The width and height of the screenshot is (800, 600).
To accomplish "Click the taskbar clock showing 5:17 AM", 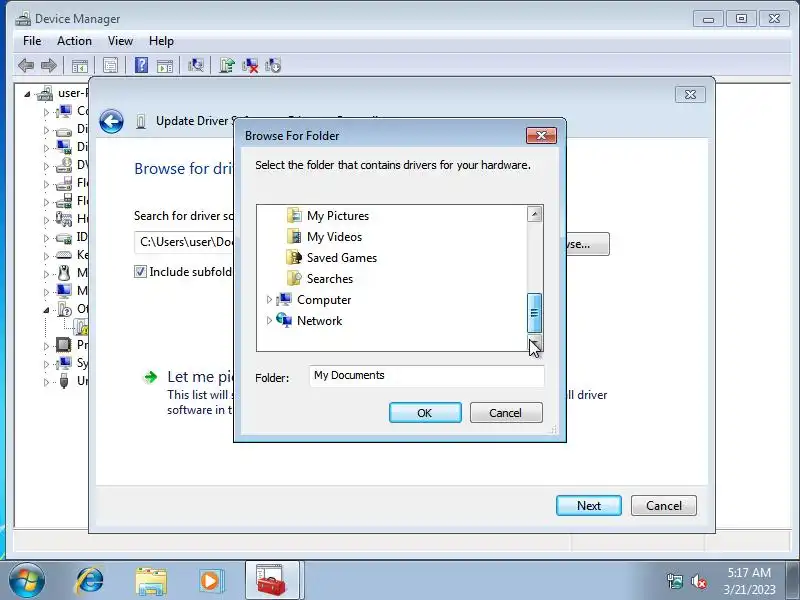I will [749, 581].
